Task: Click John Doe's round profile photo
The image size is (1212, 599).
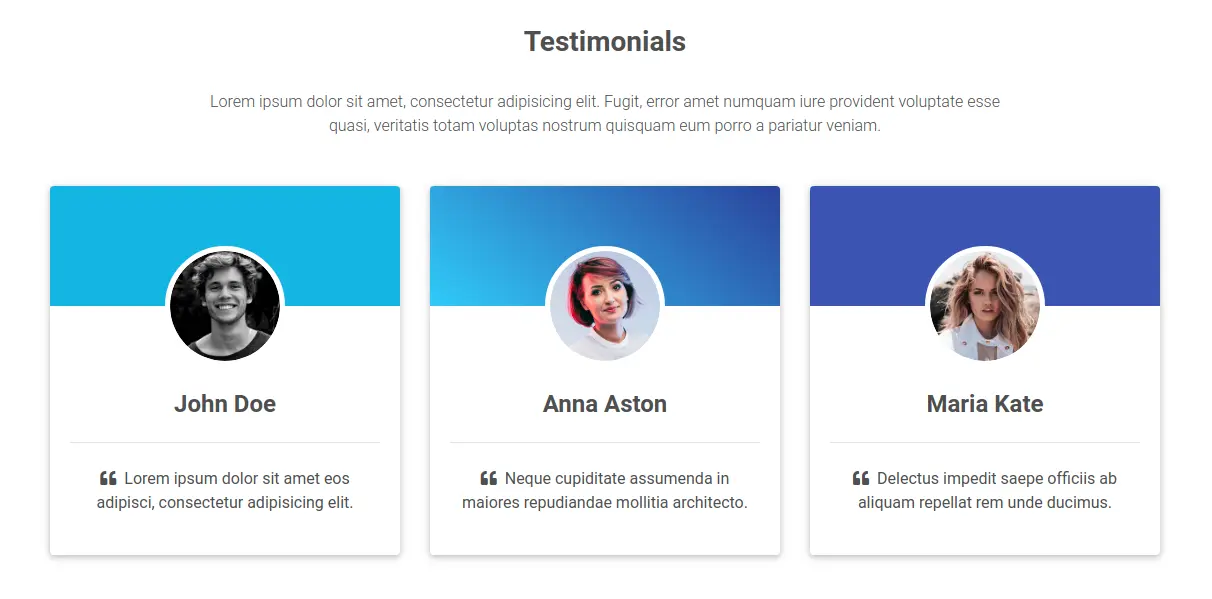Action: coord(225,306)
